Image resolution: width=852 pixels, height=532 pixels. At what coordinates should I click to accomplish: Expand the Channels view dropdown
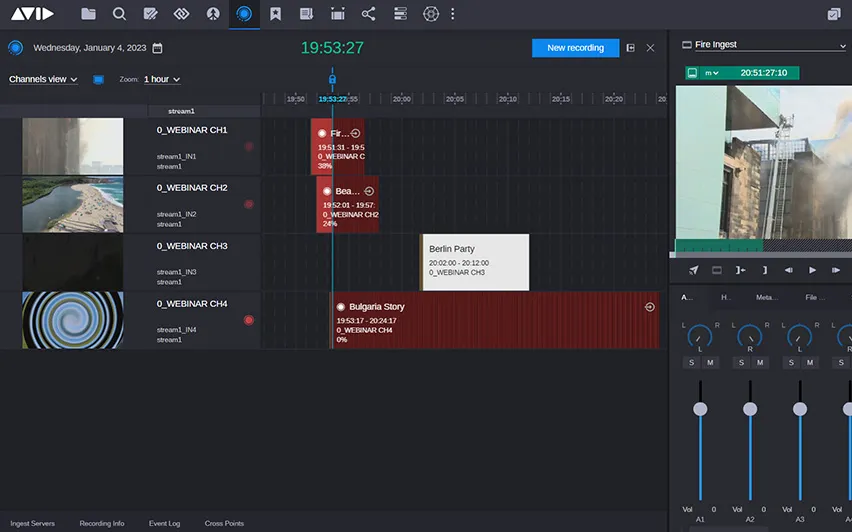[x=43, y=79]
